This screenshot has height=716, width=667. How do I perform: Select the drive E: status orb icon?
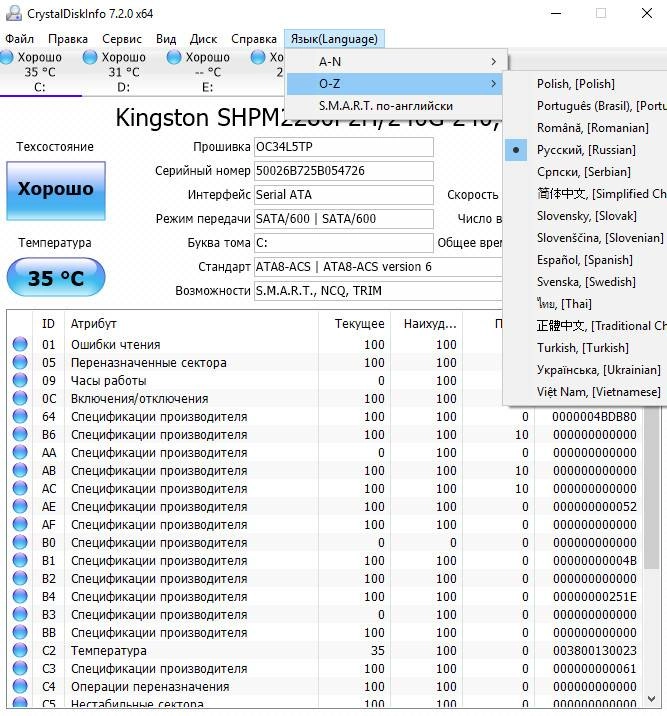click(174, 58)
